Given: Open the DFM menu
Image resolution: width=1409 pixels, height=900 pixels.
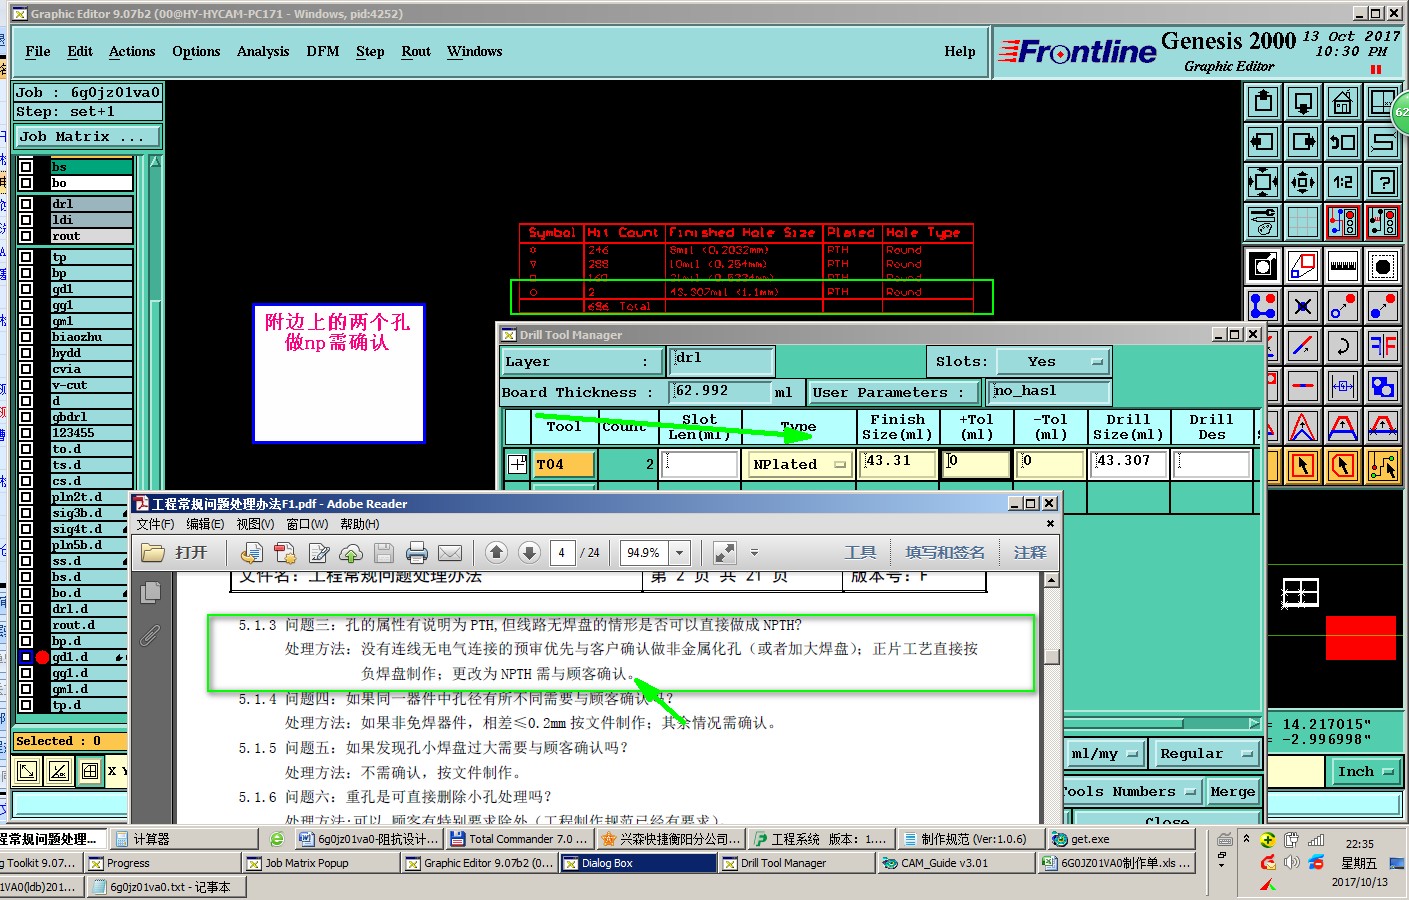Looking at the screenshot, I should pyautogui.click(x=323, y=51).
